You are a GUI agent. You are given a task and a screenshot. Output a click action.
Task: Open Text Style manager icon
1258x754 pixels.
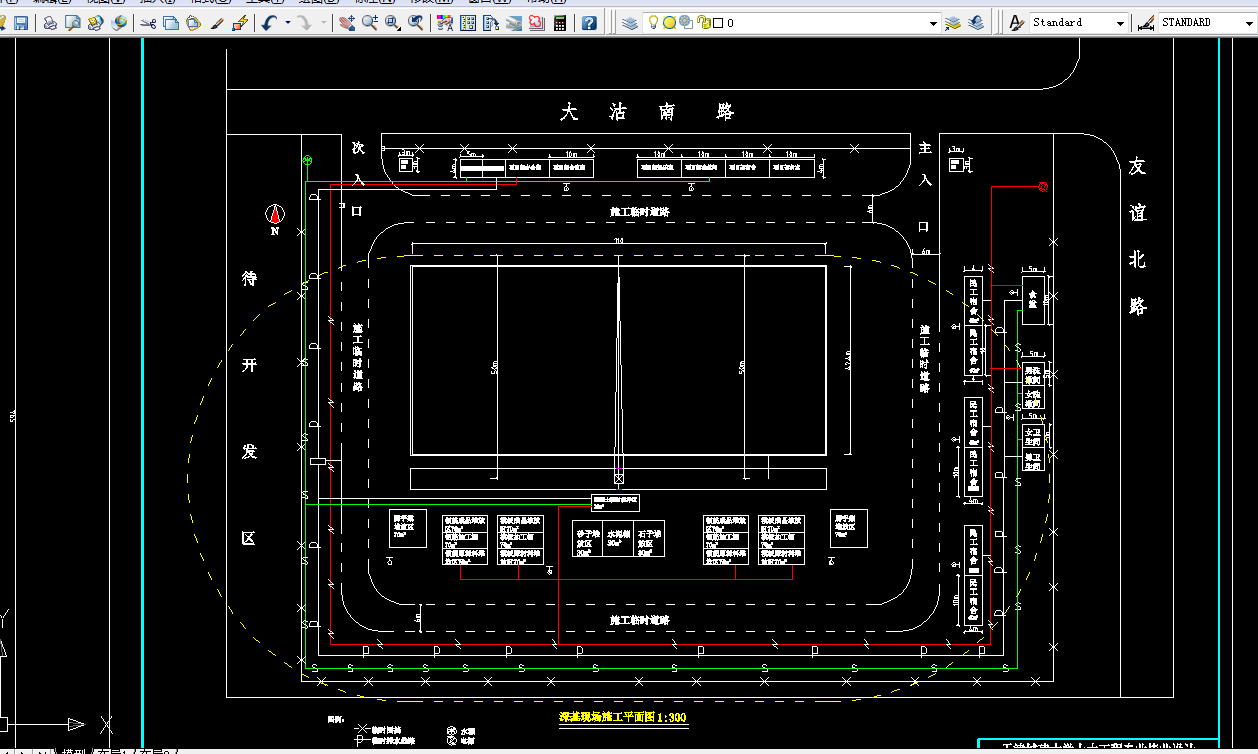(1016, 23)
